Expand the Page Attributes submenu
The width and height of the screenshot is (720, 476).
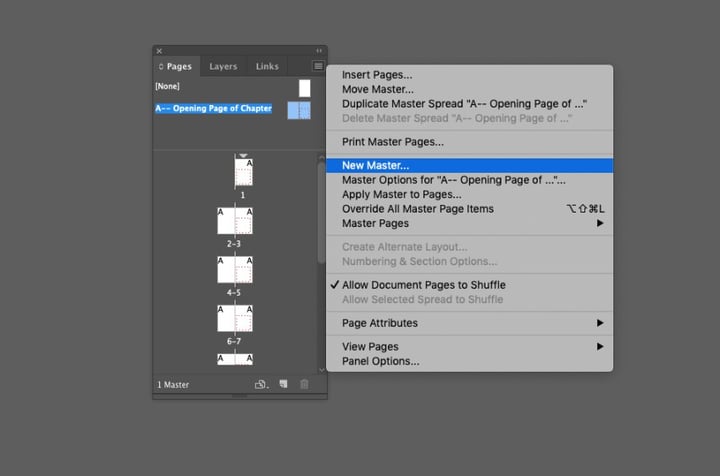(469, 323)
